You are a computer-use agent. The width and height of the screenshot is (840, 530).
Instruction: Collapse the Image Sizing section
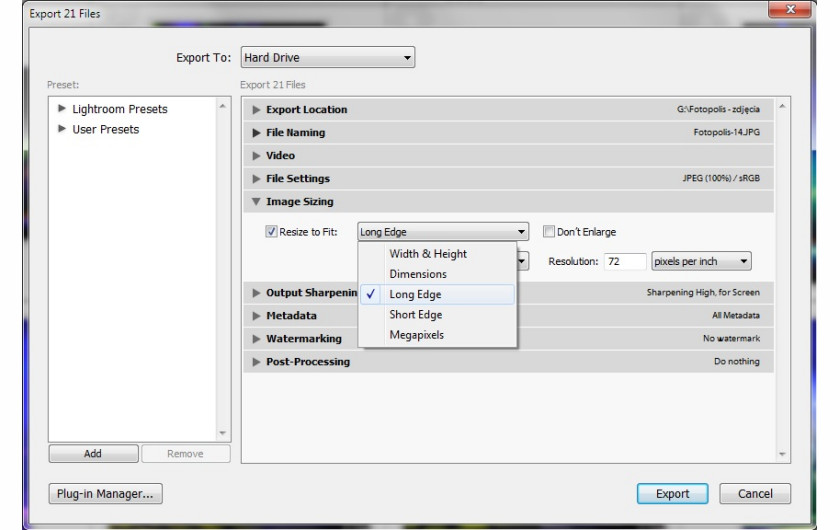click(x=256, y=201)
